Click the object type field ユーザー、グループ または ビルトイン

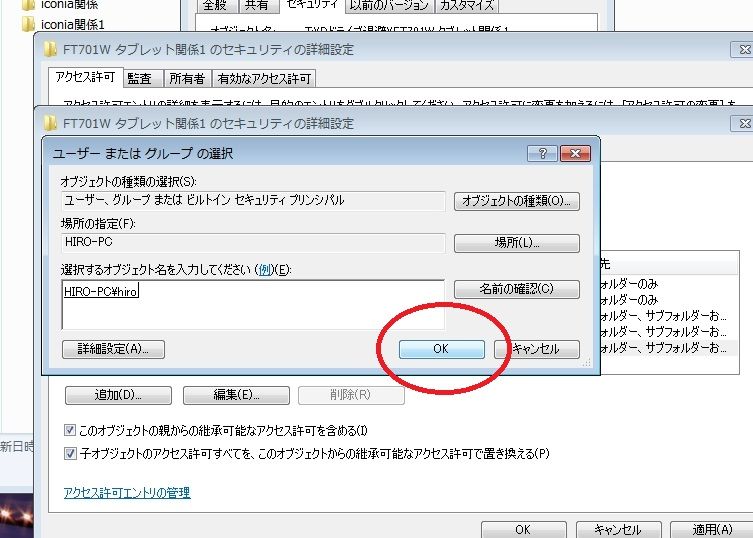(x=253, y=201)
